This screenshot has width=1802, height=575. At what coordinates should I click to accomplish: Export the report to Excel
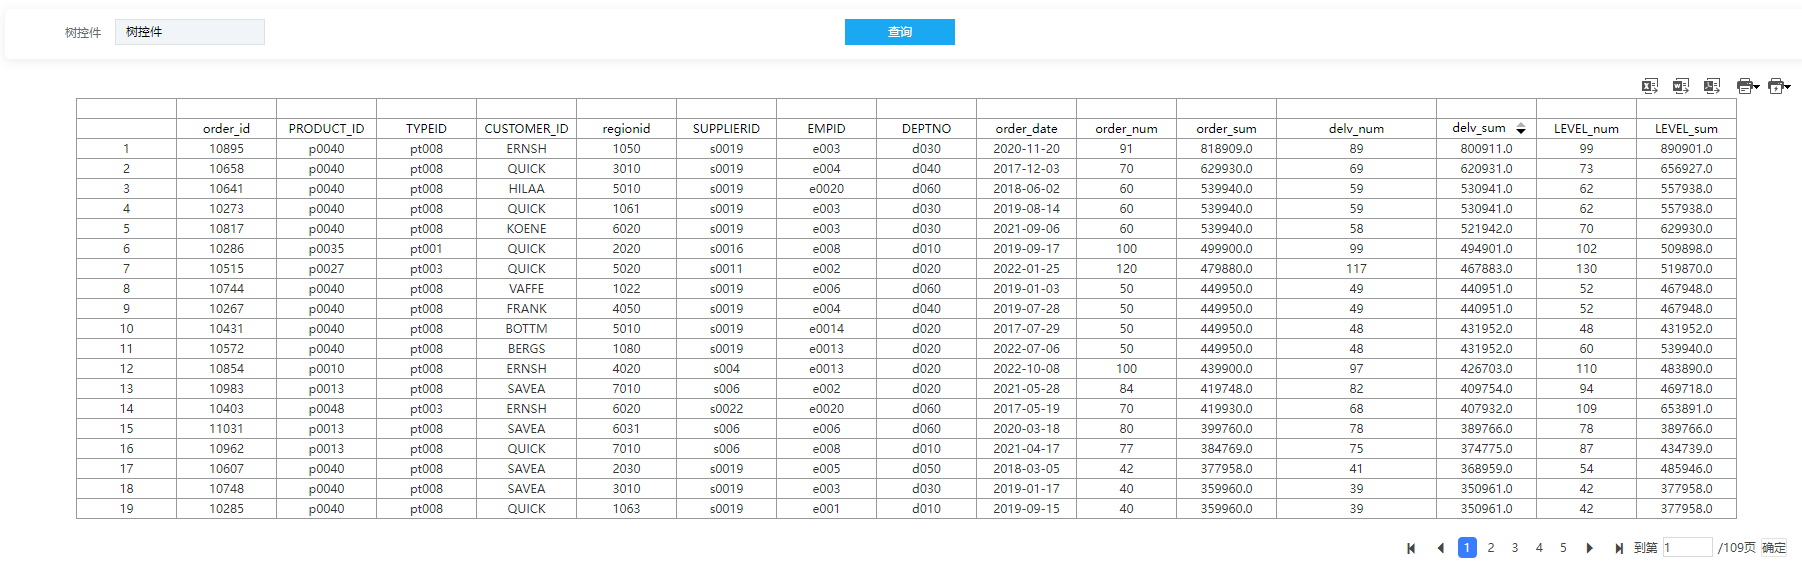[1650, 86]
